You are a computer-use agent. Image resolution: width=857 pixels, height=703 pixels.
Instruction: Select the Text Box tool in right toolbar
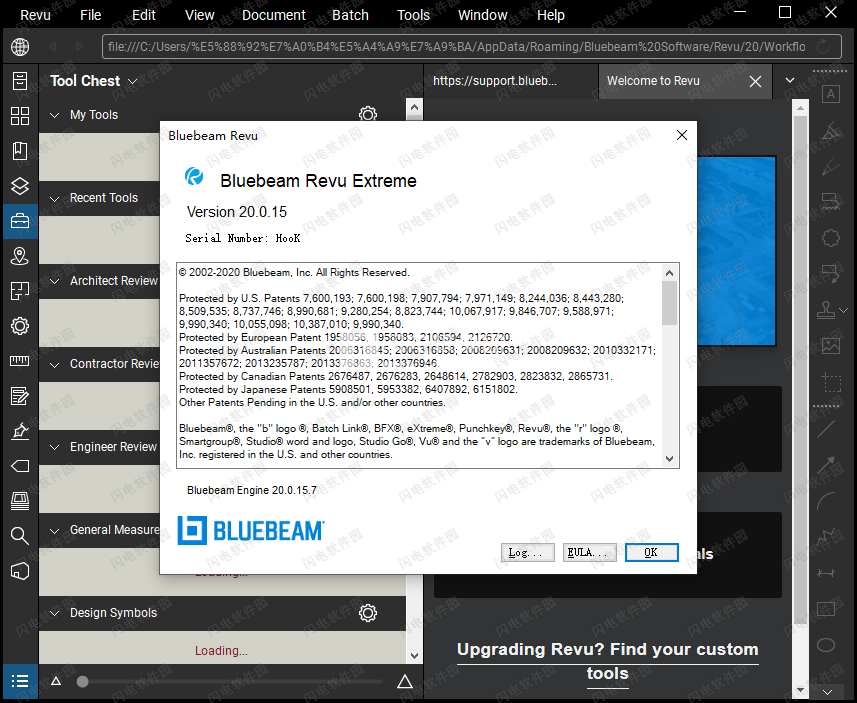pyautogui.click(x=831, y=94)
